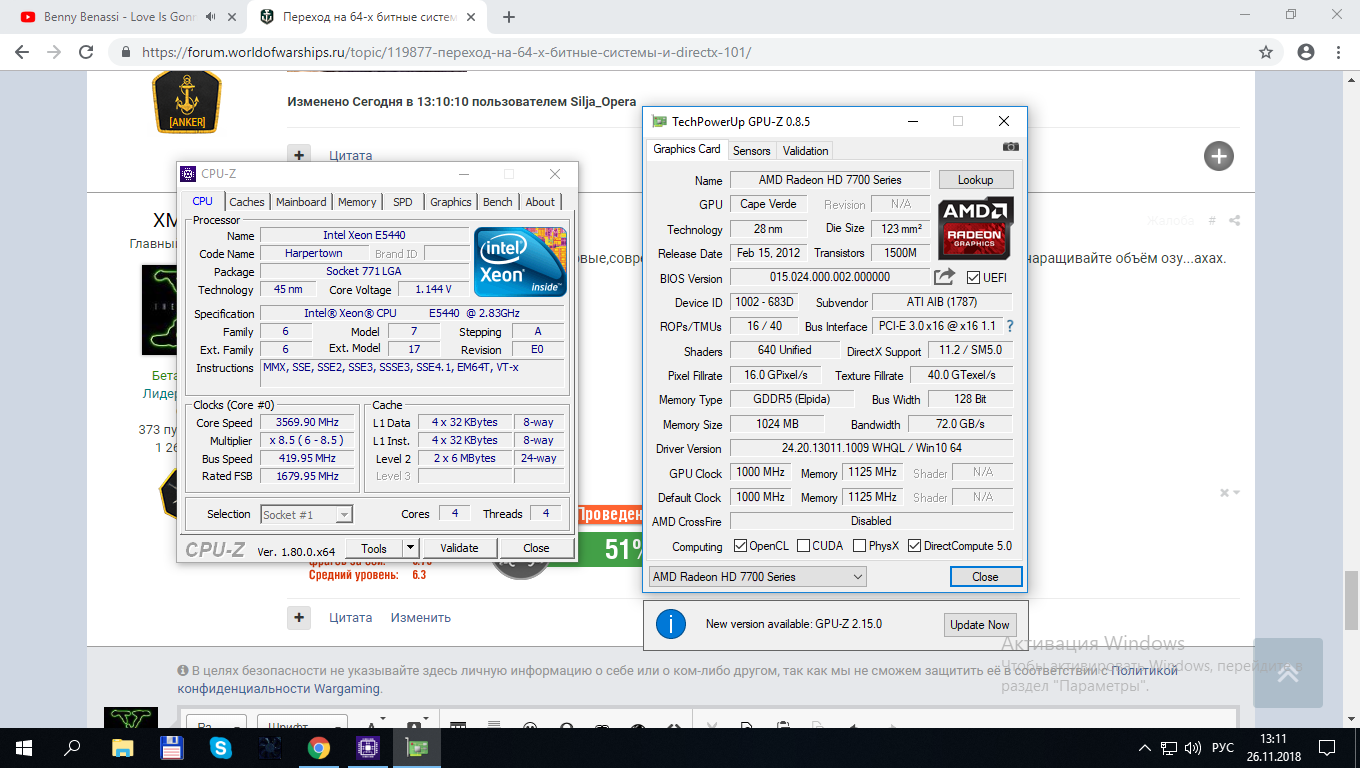Image resolution: width=1360 pixels, height=768 pixels.
Task: Click the Update Now button
Action: pyautogui.click(x=980, y=625)
